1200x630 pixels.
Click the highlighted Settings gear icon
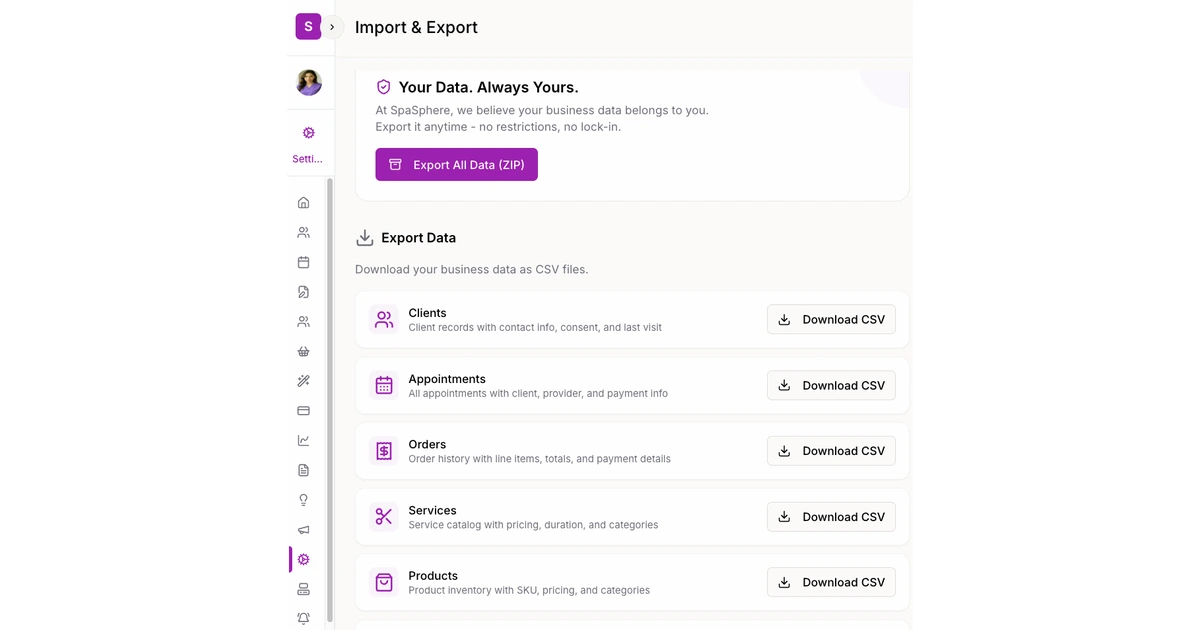(303, 559)
